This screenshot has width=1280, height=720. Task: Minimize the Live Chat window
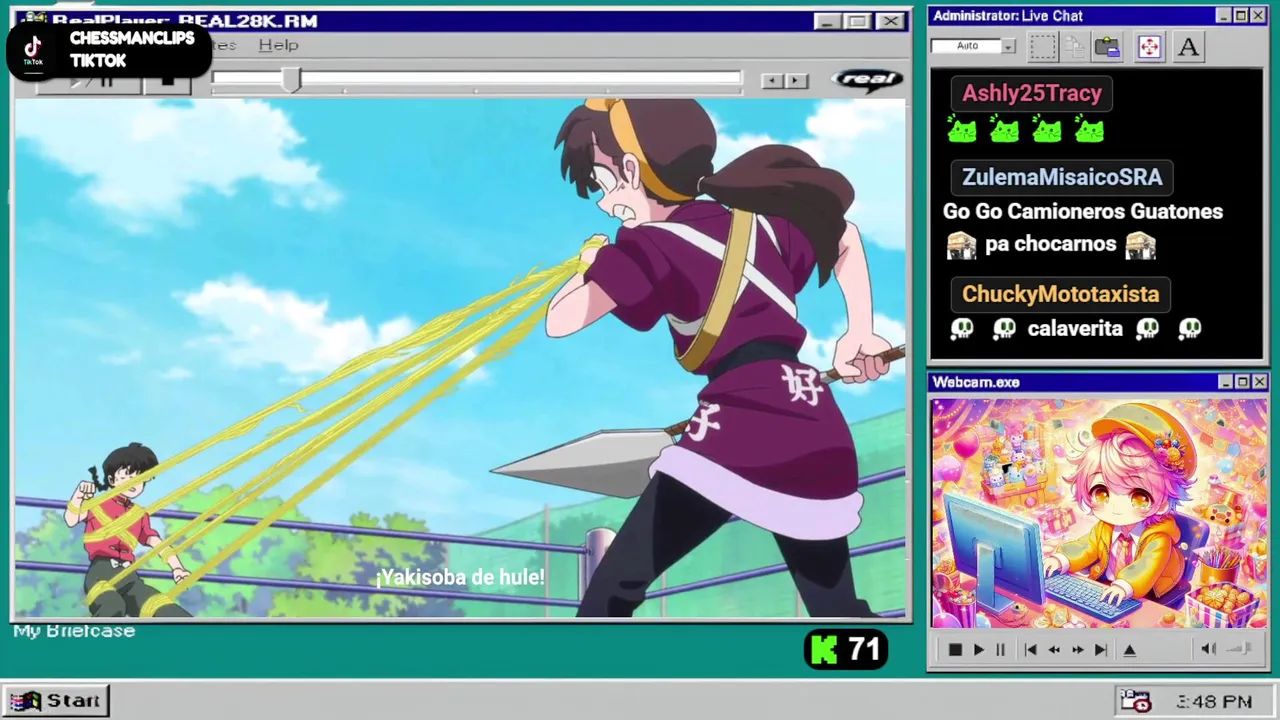click(1223, 16)
